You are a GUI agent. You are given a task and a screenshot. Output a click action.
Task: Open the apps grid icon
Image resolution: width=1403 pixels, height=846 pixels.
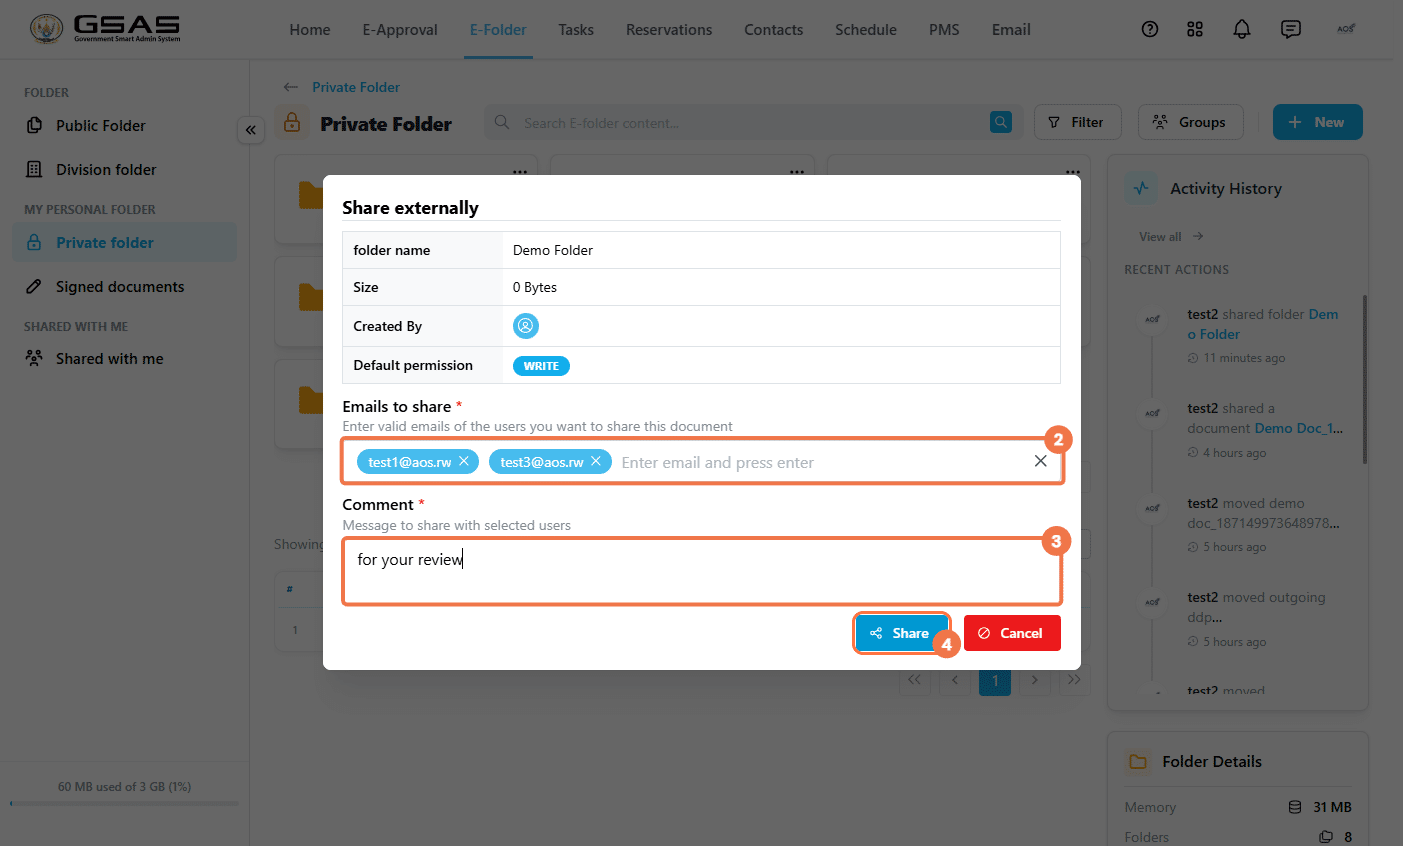[x=1195, y=29]
